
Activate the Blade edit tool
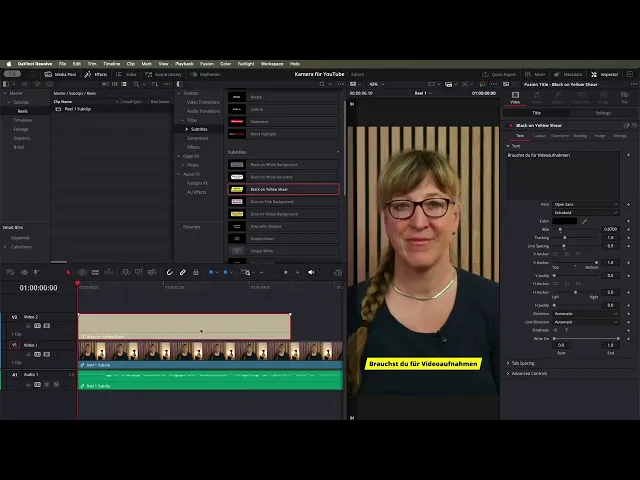pyautogui.click(x=95, y=272)
